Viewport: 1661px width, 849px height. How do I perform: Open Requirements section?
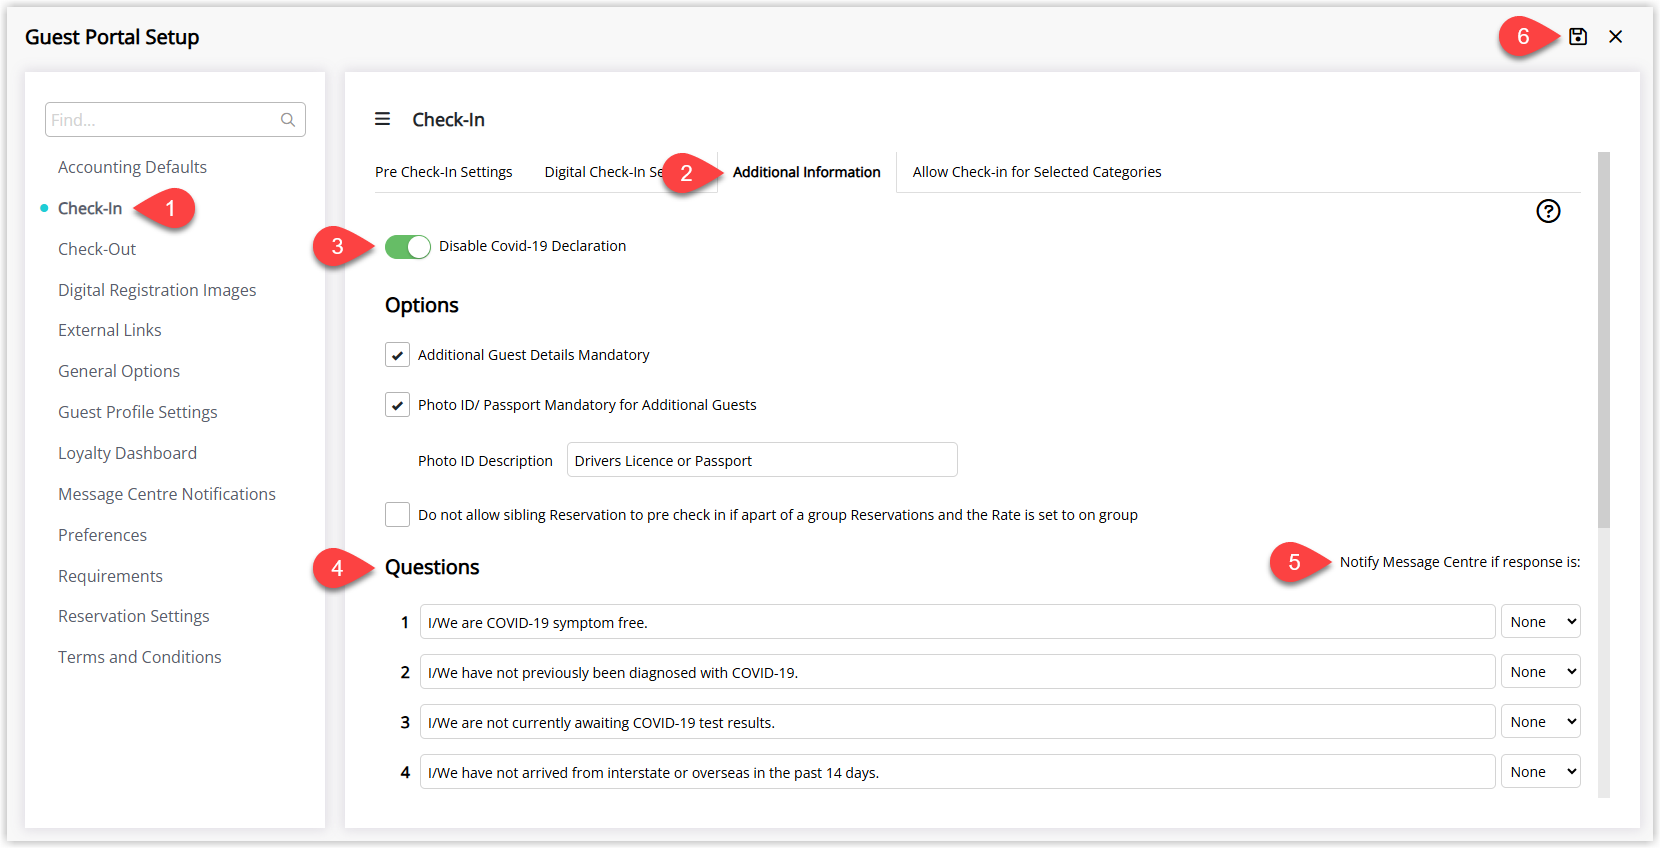(110, 576)
